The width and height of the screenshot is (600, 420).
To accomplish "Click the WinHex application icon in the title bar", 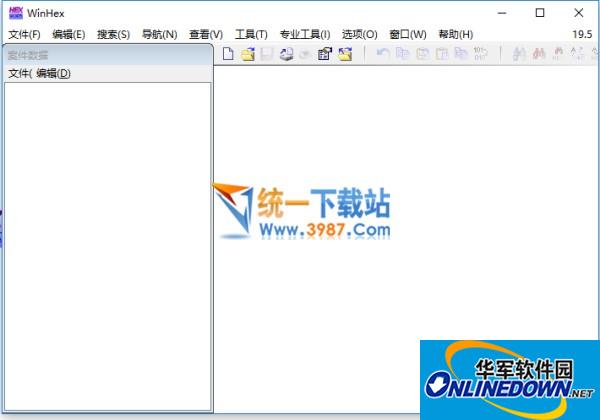I will coord(16,13).
